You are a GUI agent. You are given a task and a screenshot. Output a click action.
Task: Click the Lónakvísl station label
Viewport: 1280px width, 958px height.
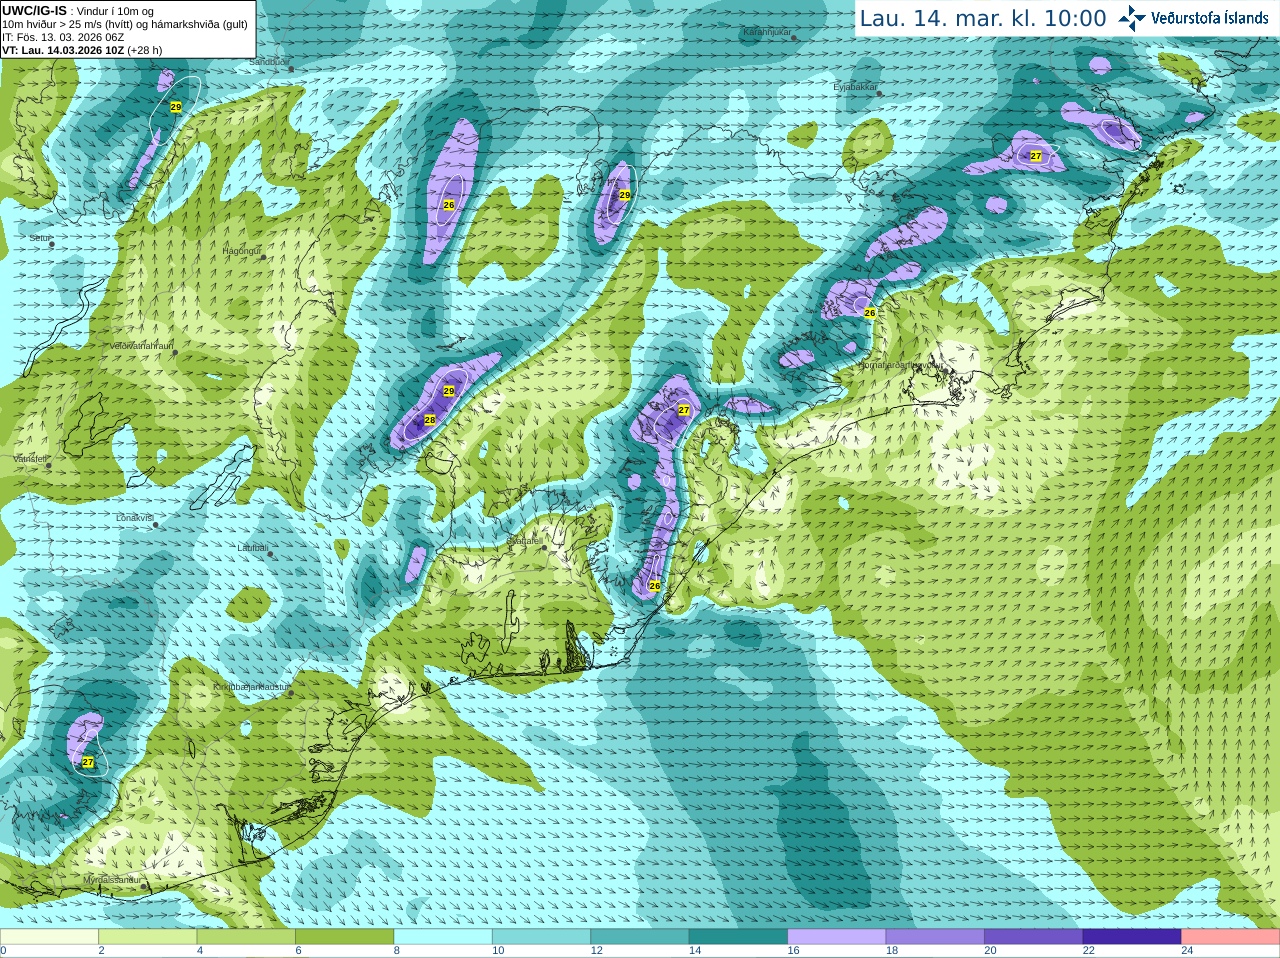[134, 518]
